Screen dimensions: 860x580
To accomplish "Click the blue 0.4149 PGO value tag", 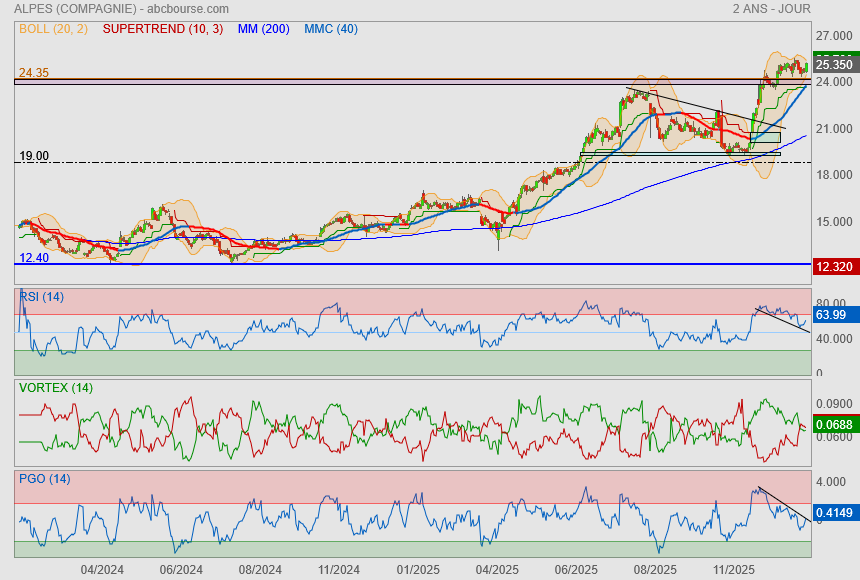I will tap(833, 513).
